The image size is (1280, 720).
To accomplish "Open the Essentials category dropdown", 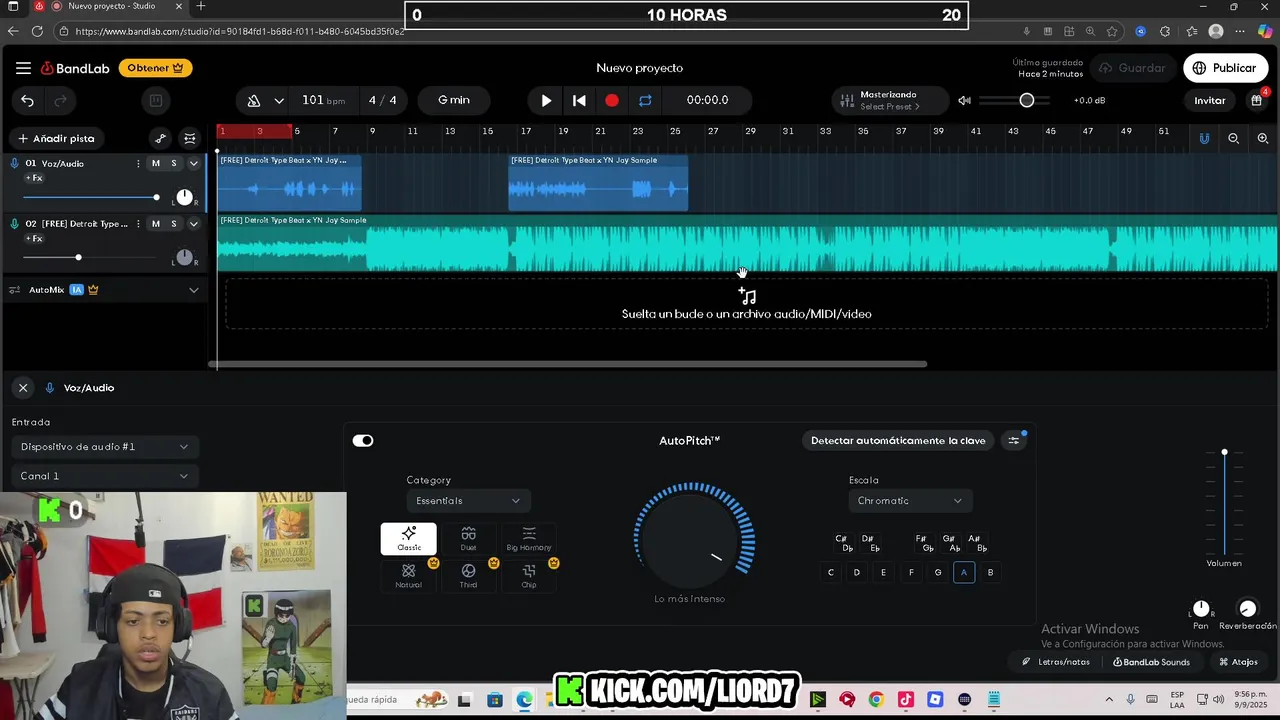I will [x=468, y=501].
